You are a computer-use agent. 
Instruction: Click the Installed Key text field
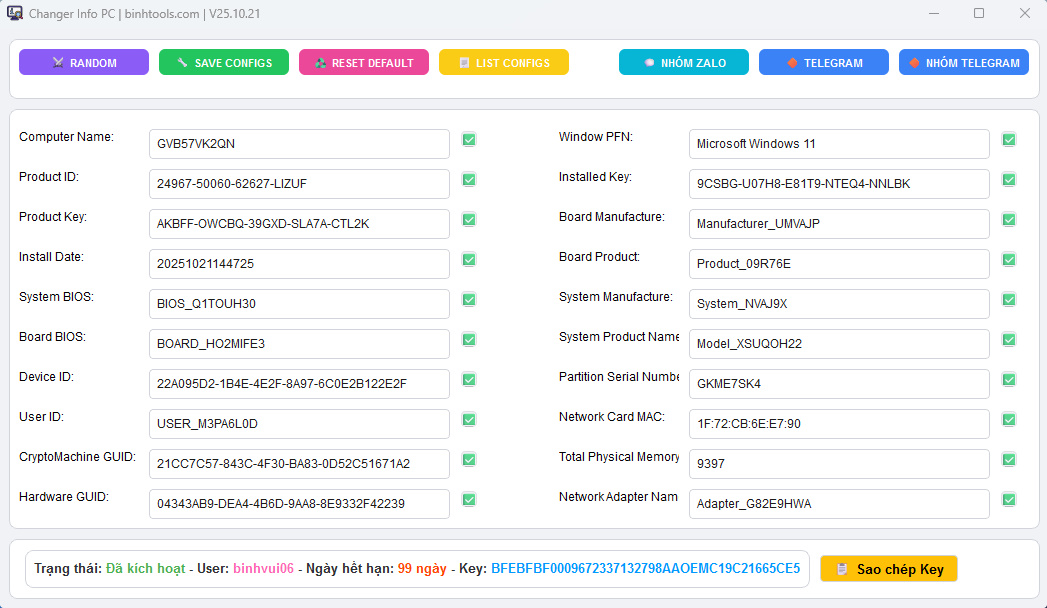click(839, 184)
